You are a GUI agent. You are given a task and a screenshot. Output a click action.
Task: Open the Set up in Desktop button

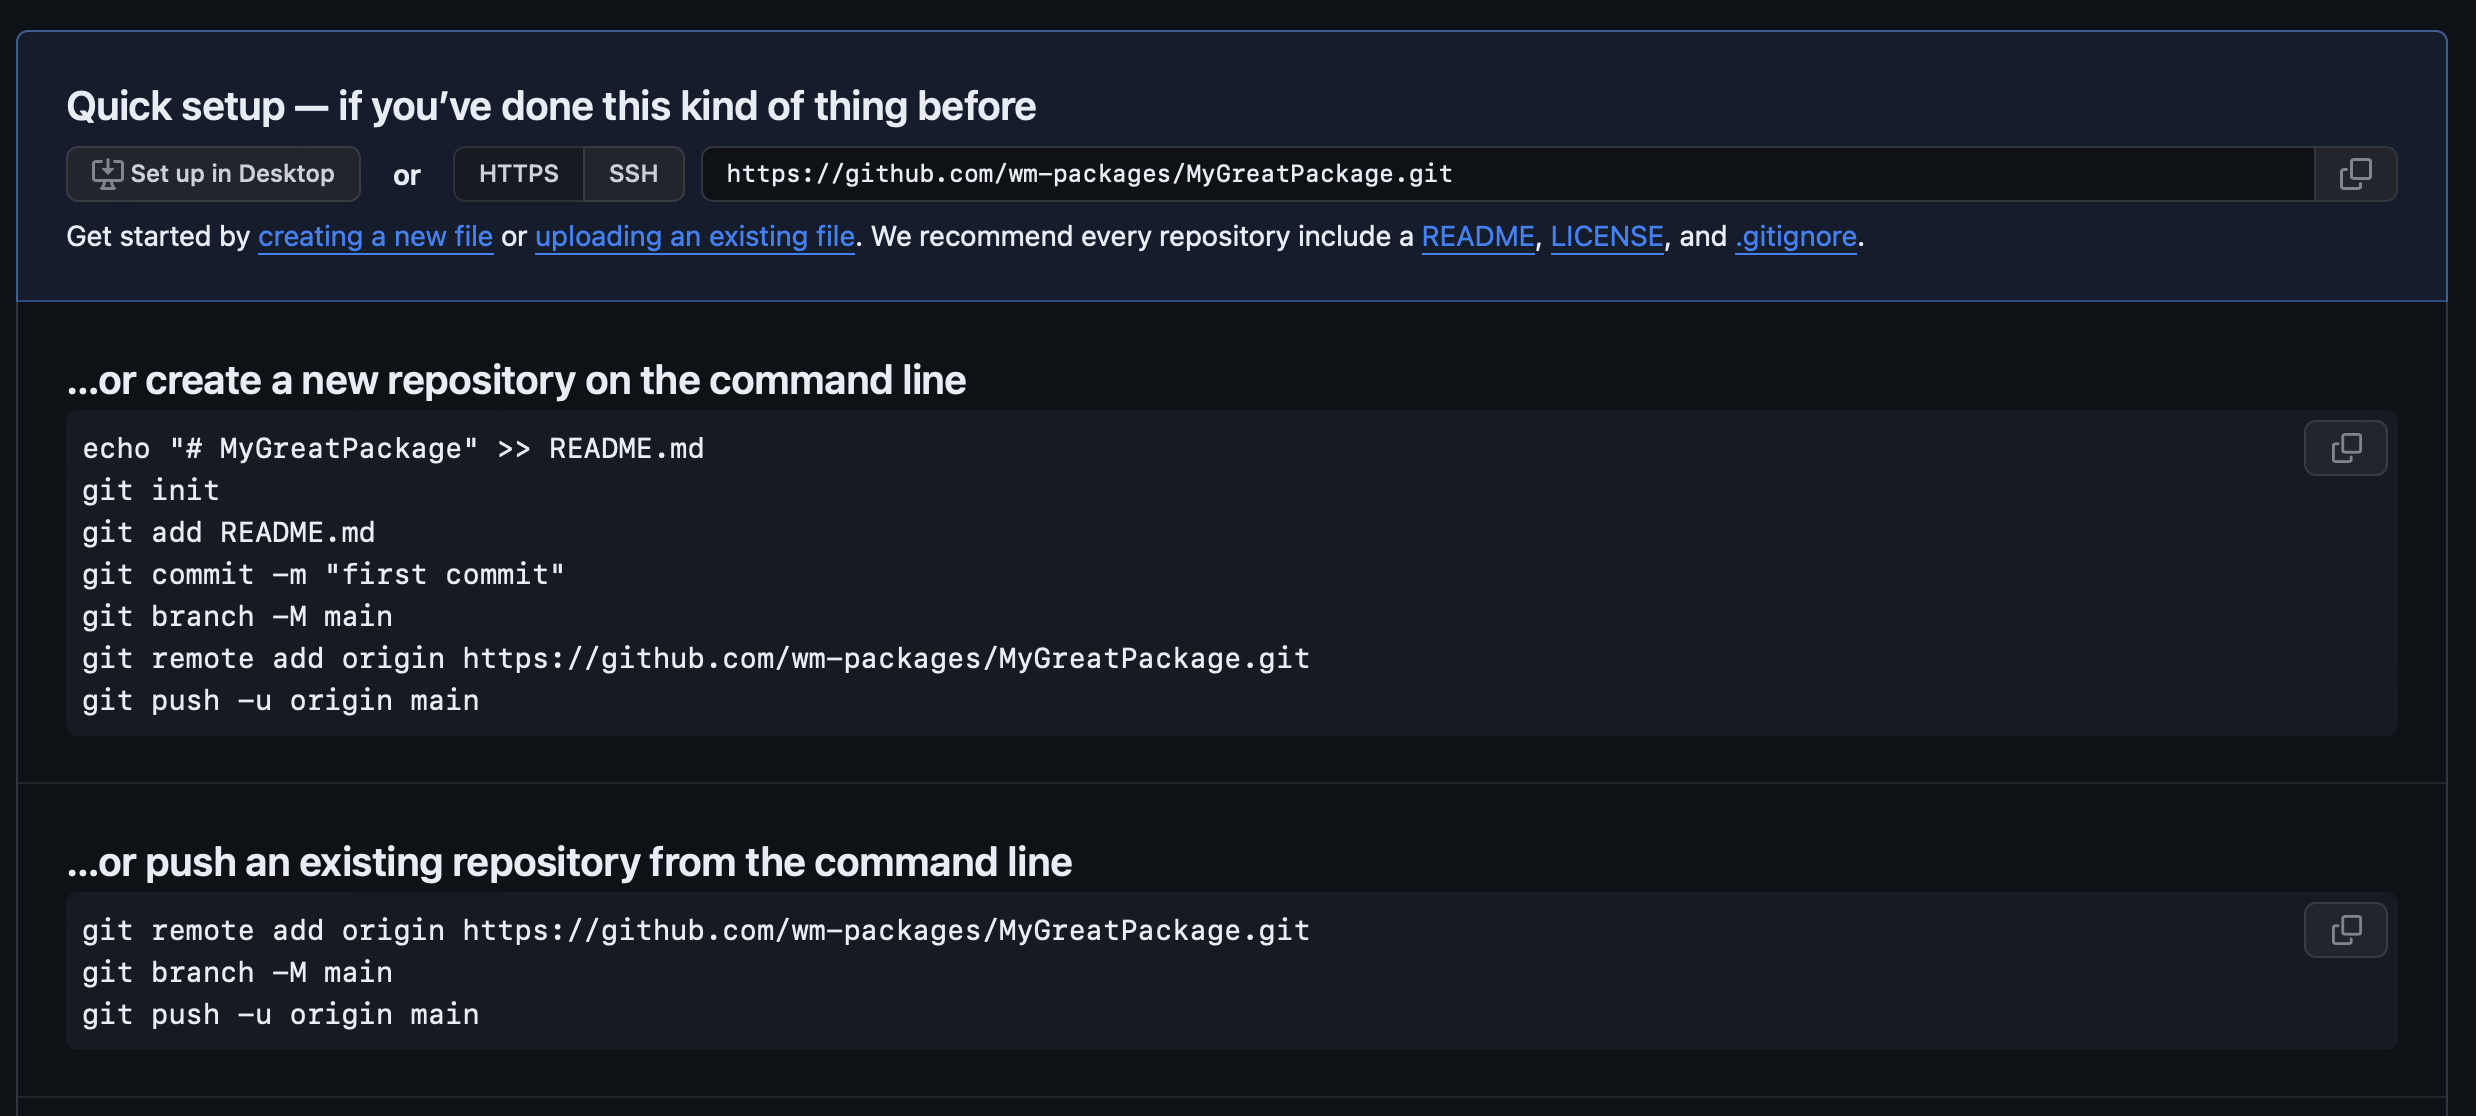tap(213, 173)
